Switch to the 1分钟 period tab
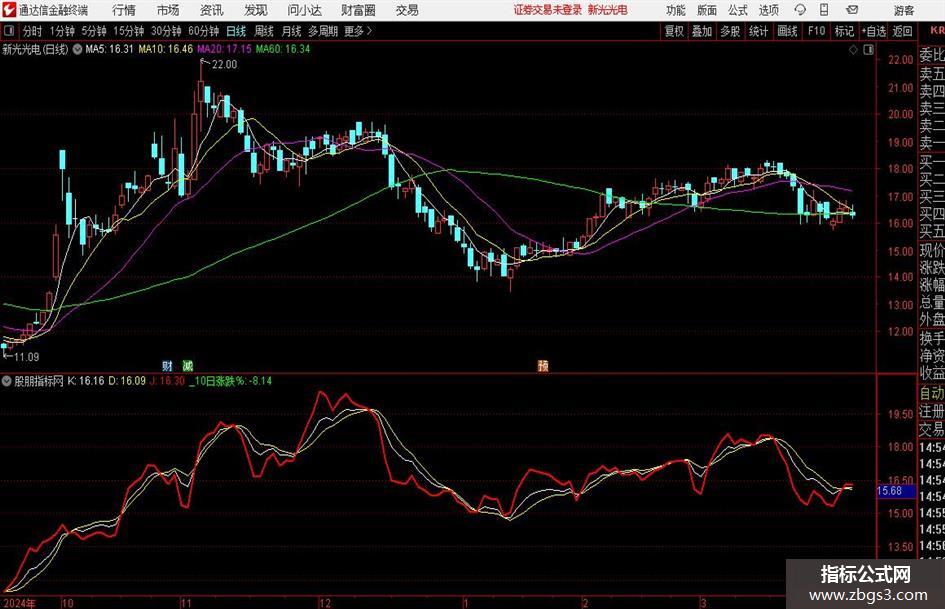The height and width of the screenshot is (609, 945). [x=62, y=31]
